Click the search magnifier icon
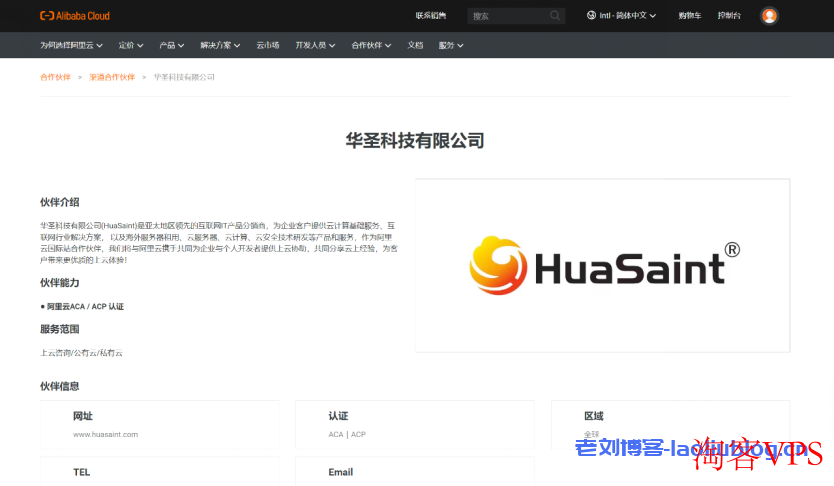The height and width of the screenshot is (486, 834). pyautogui.click(x=555, y=15)
